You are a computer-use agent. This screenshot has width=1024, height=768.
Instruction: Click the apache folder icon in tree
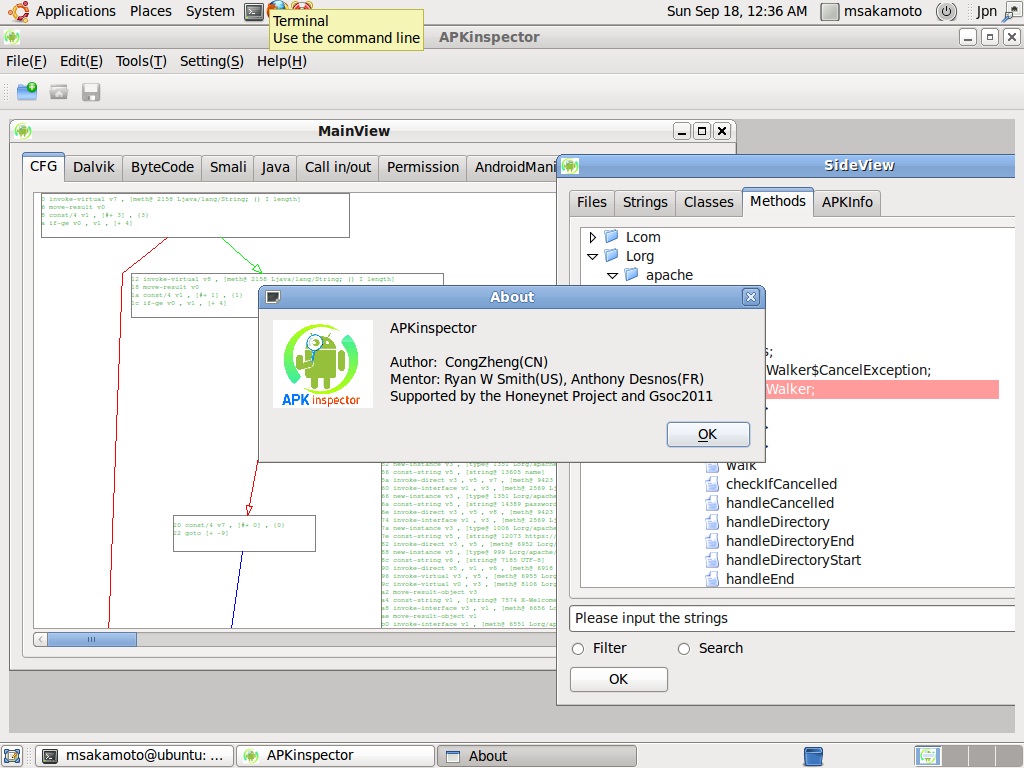[x=632, y=274]
